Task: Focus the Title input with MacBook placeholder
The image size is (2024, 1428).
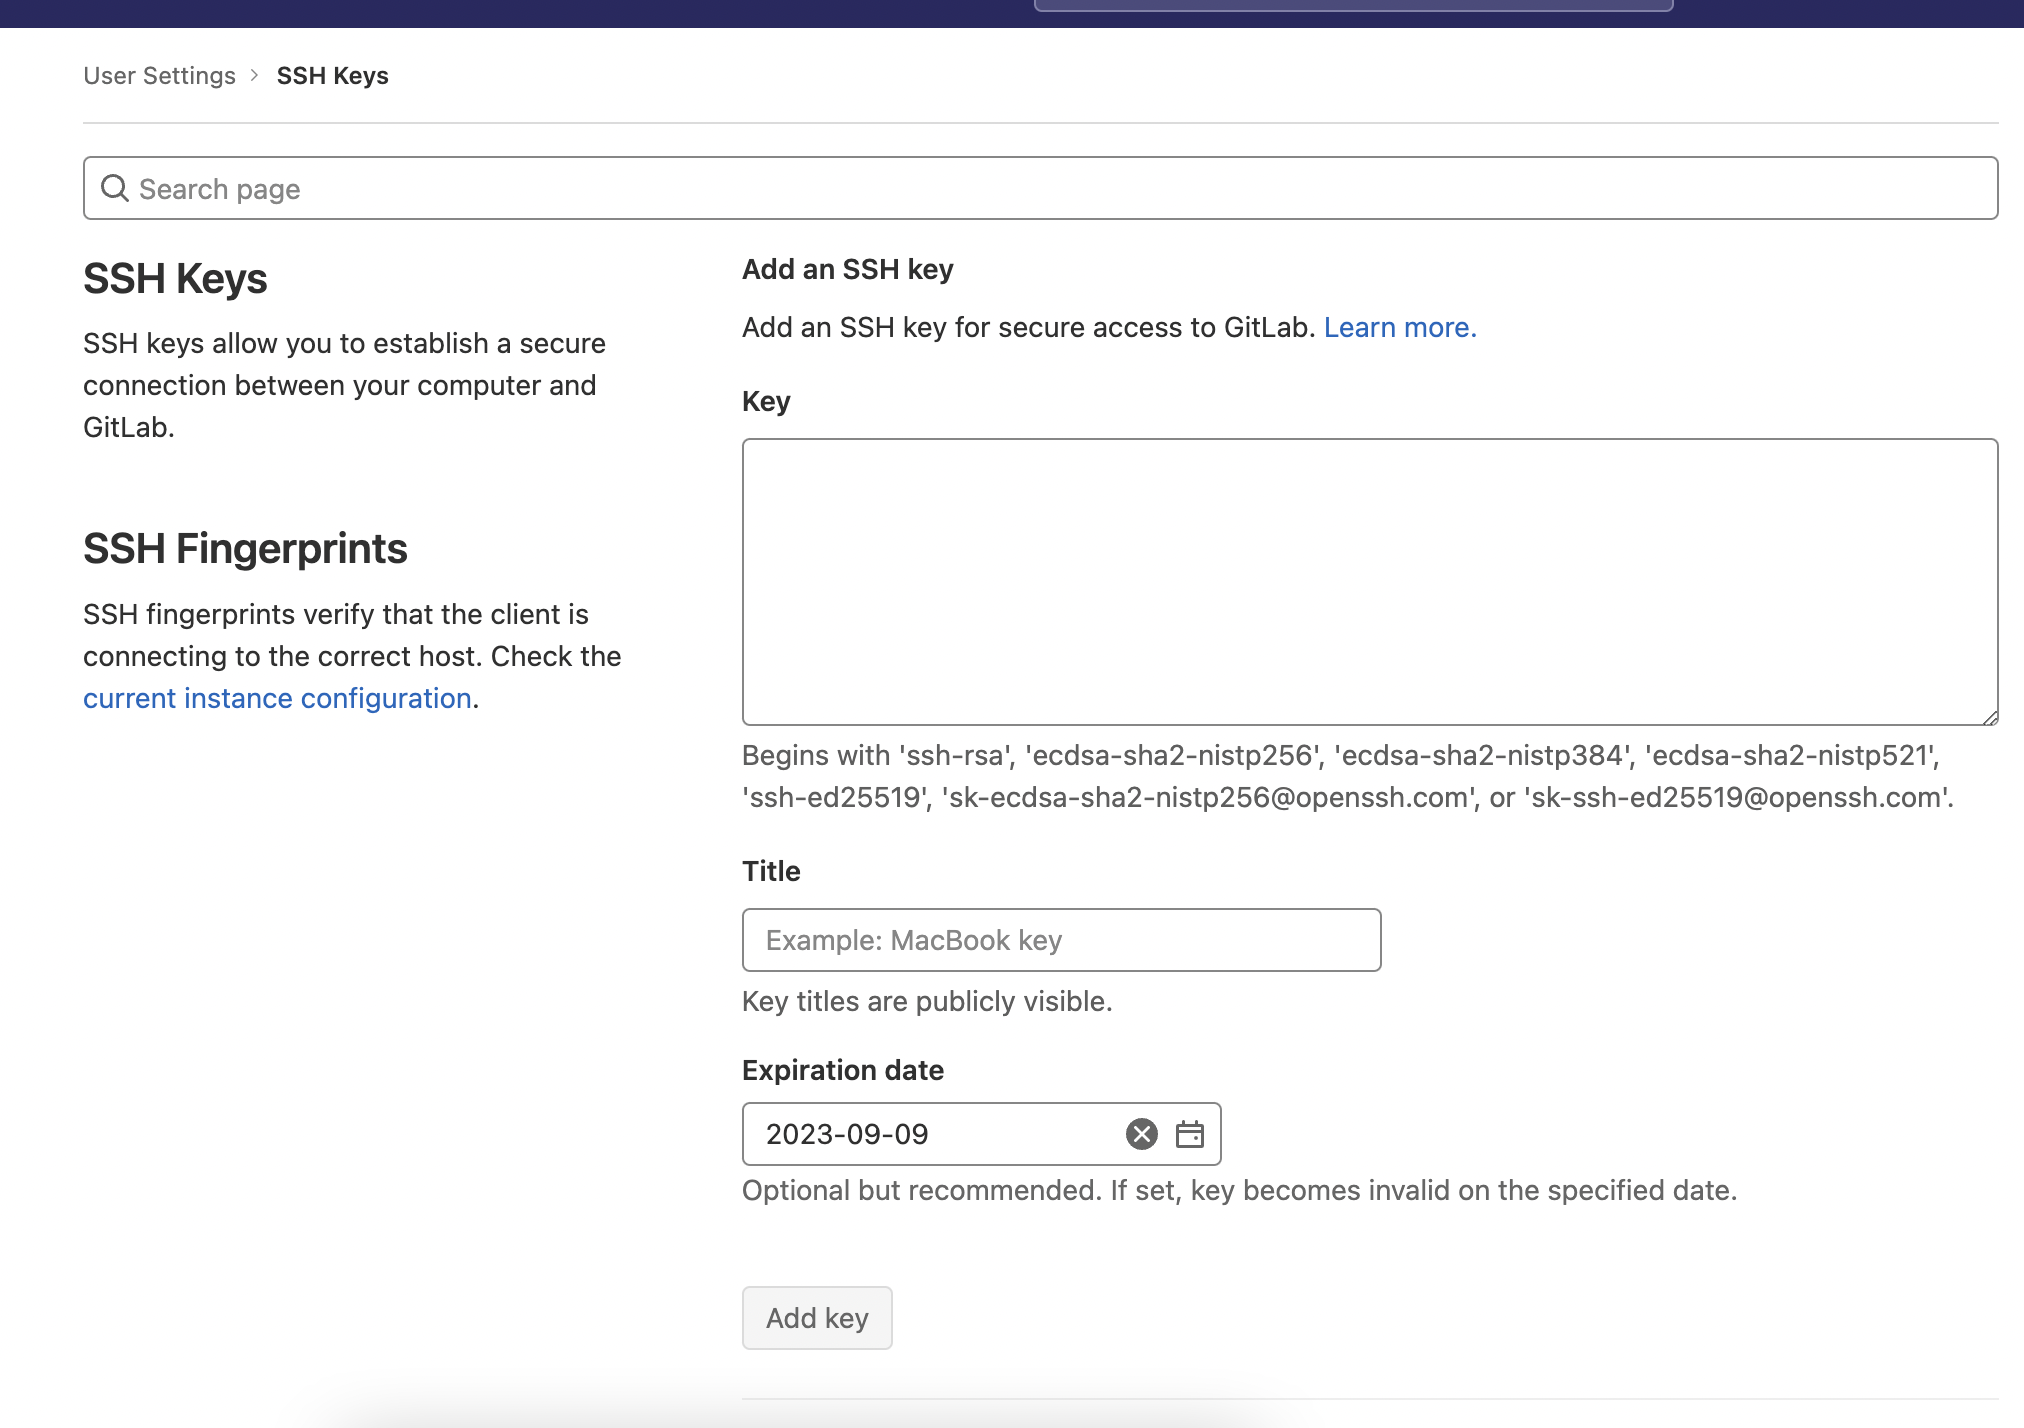Action: pyautogui.click(x=1060, y=940)
